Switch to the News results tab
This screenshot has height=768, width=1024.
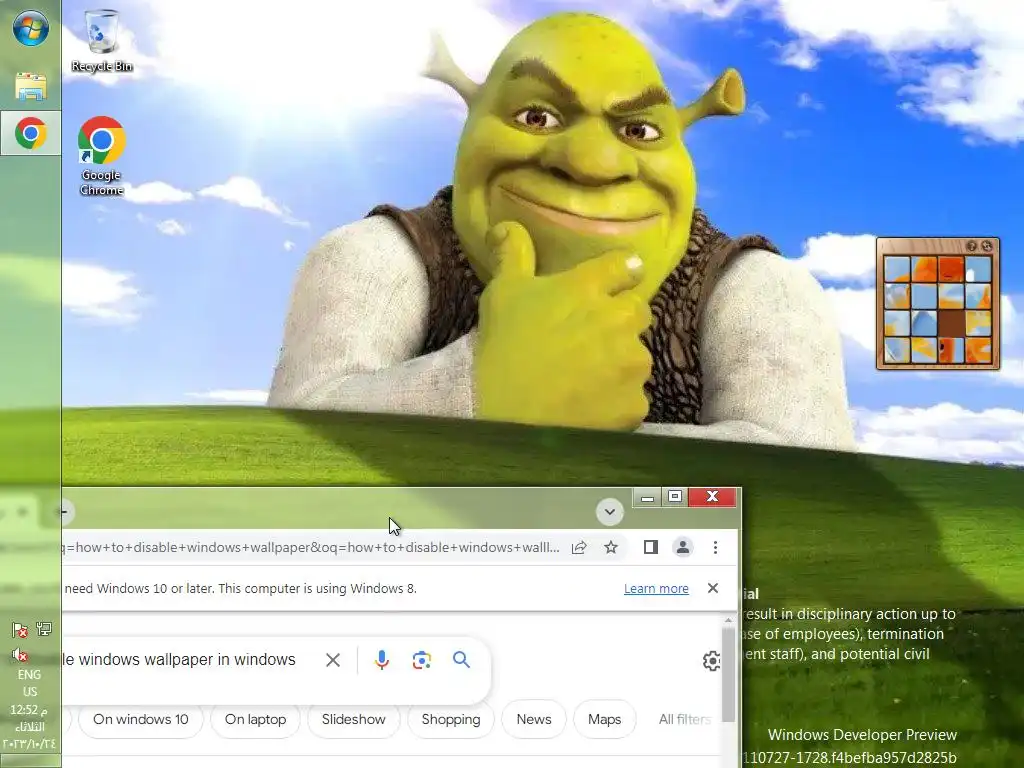534,719
